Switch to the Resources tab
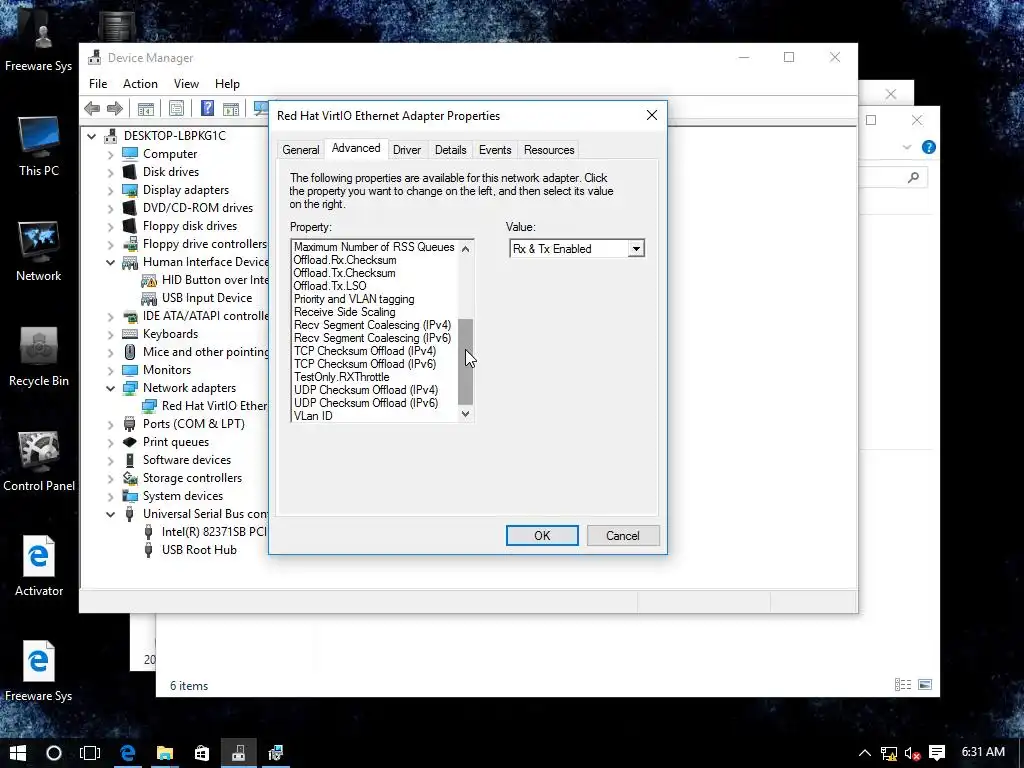1024x768 pixels. pos(549,150)
